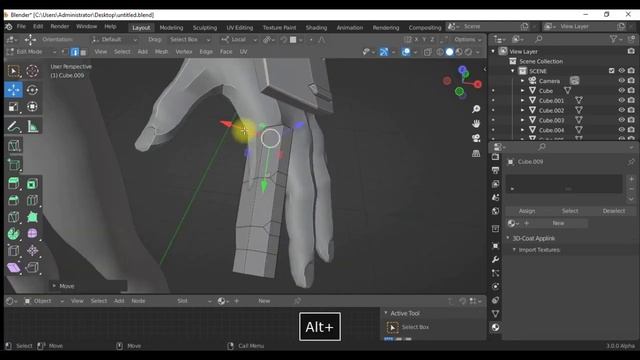Open the Local transform orientation dropdown

click(239, 40)
